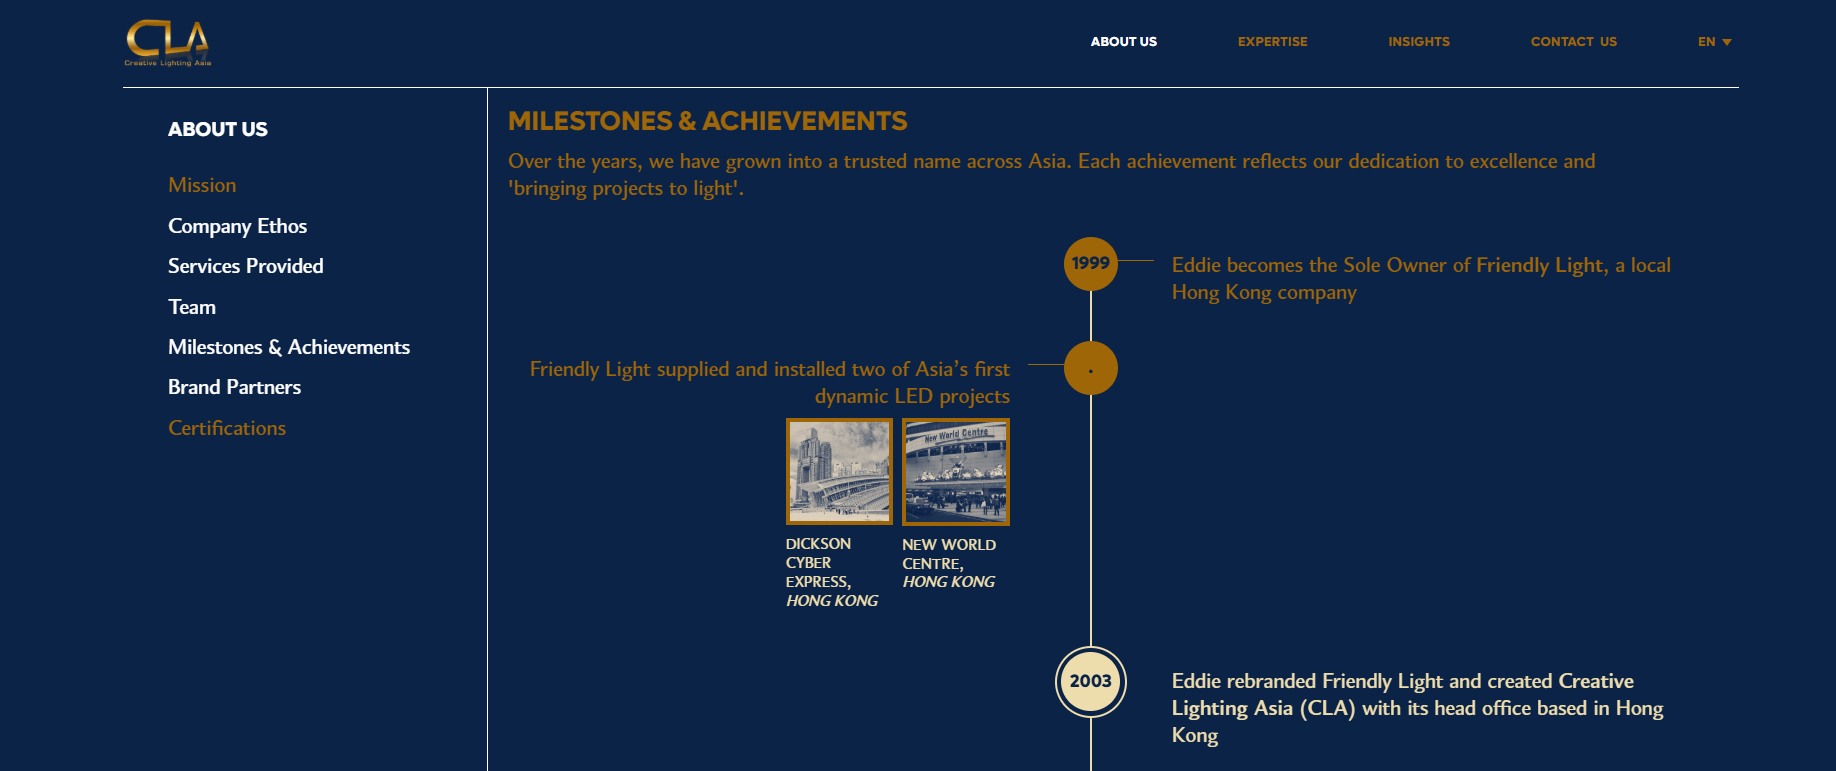This screenshot has height=771, width=1836.
Task: Click text 'Friendly Light supplied and installed'
Action: coord(770,382)
